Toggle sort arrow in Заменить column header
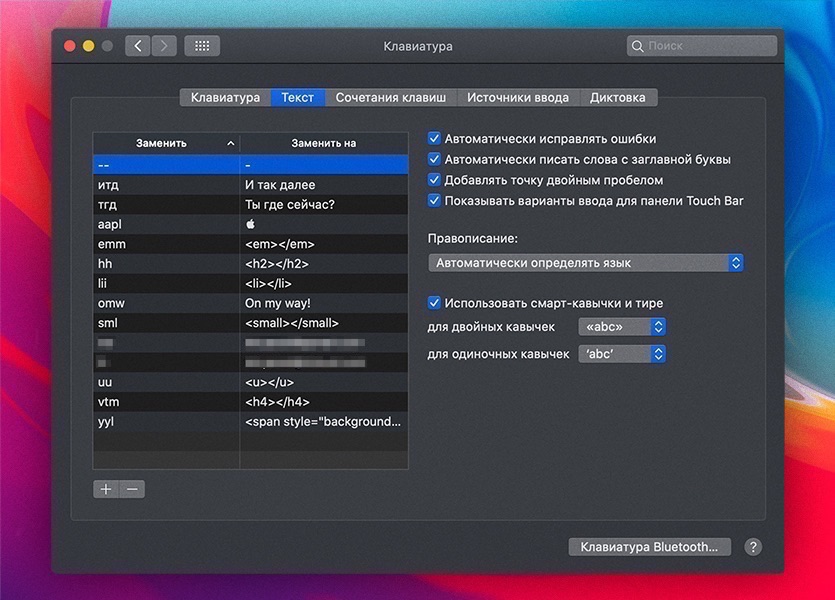Screen dimensions: 835x600 [231, 143]
